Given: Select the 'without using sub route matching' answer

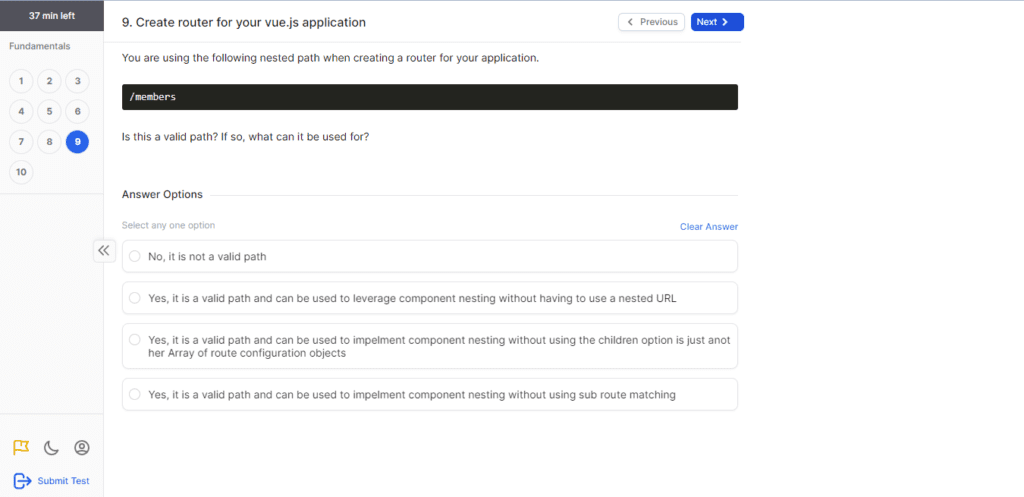Looking at the screenshot, I should tap(430, 394).
